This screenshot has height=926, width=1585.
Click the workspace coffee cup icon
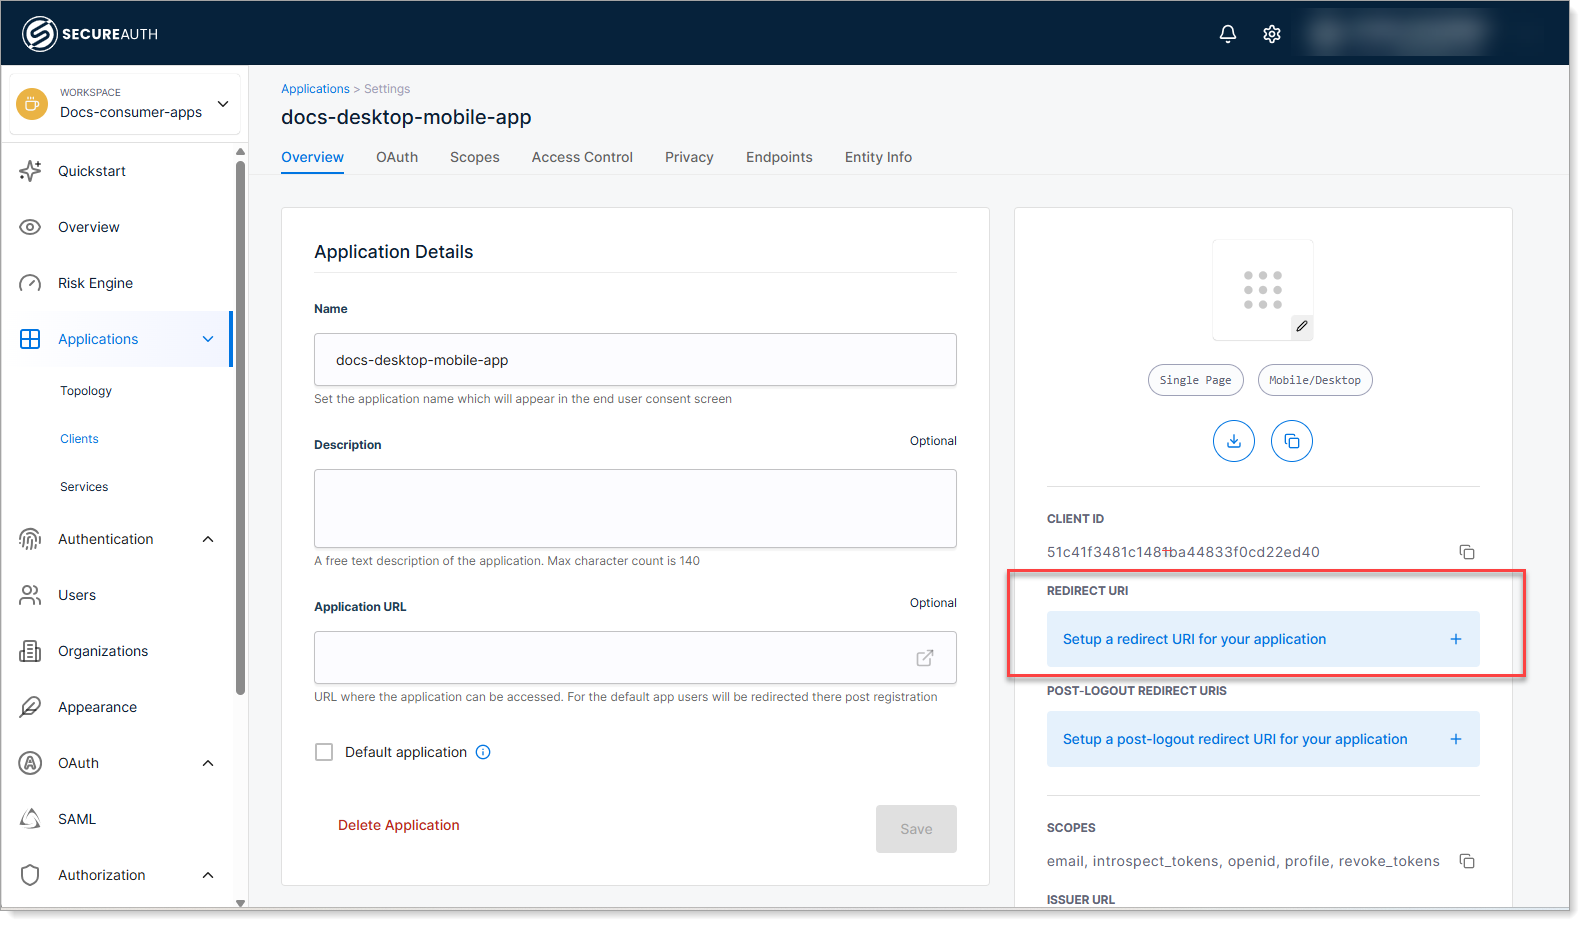32,103
